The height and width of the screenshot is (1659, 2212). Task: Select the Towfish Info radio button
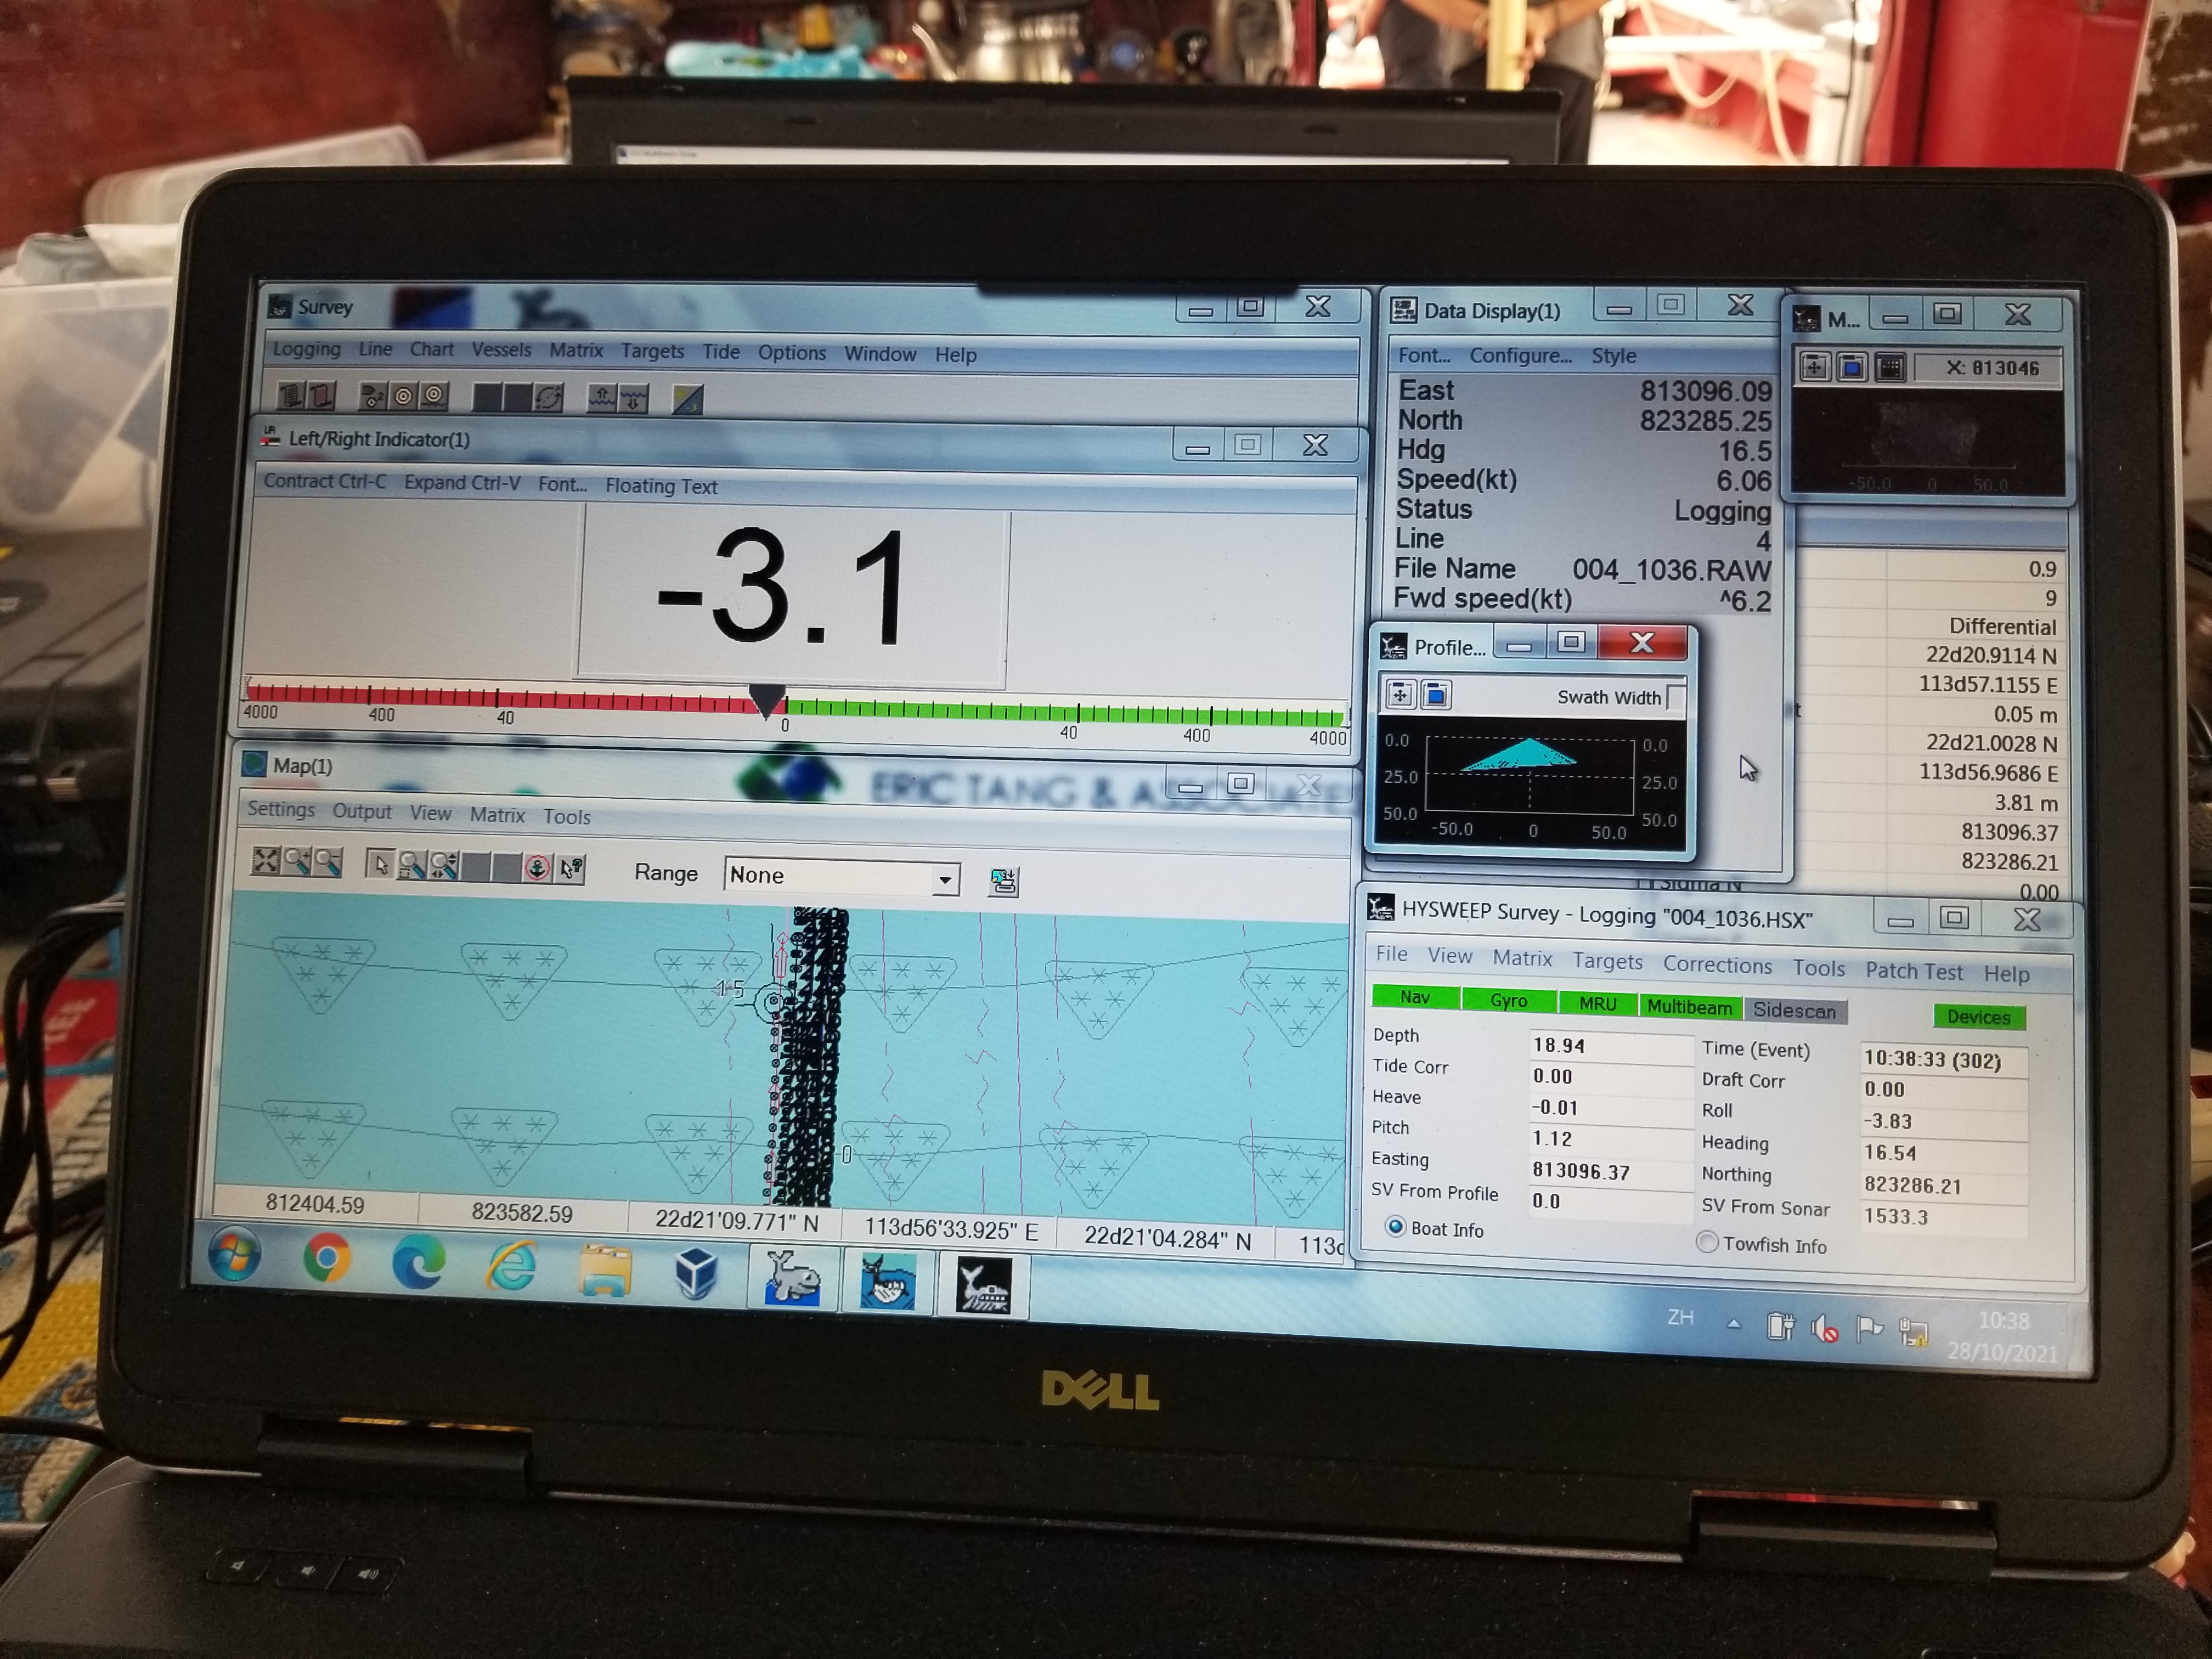coord(1707,1242)
